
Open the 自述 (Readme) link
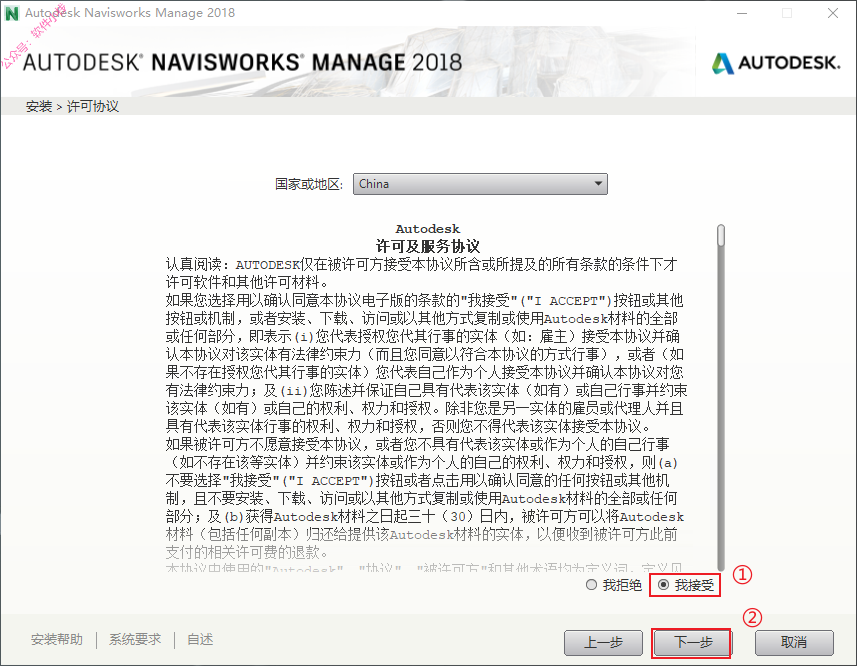[x=200, y=639]
